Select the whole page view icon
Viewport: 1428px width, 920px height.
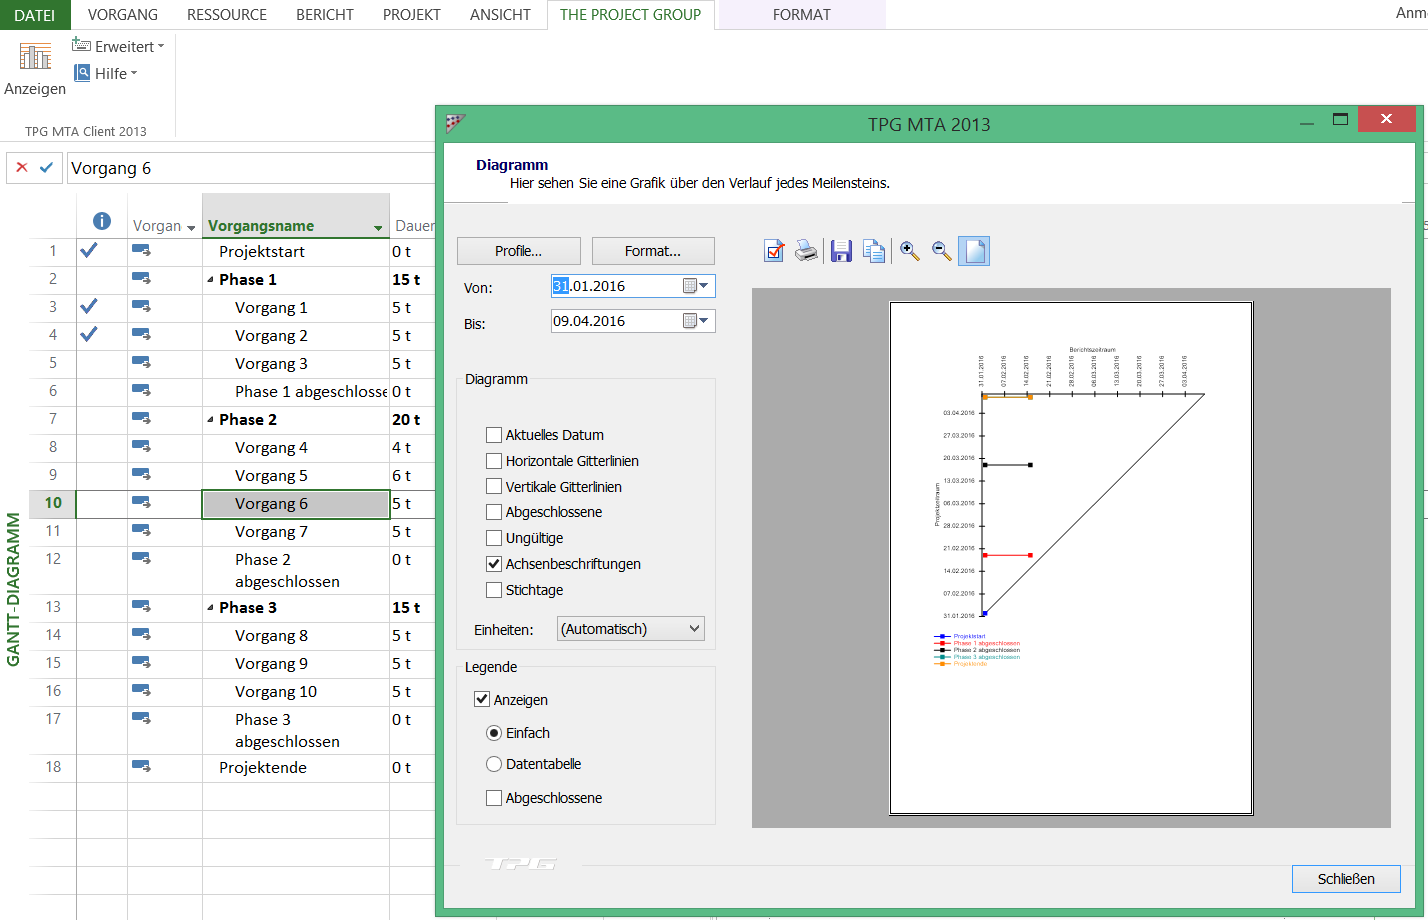[974, 251]
